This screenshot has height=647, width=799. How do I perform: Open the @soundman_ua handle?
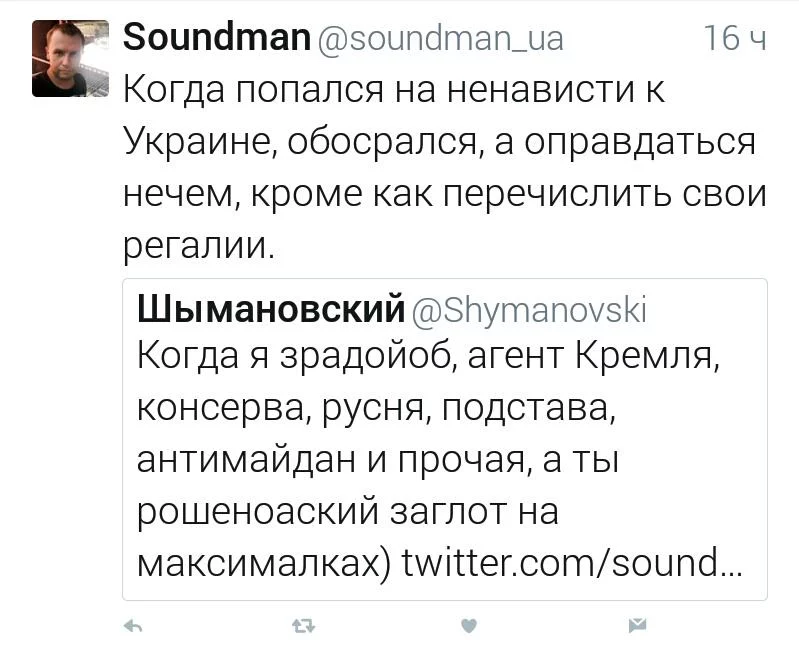440,38
